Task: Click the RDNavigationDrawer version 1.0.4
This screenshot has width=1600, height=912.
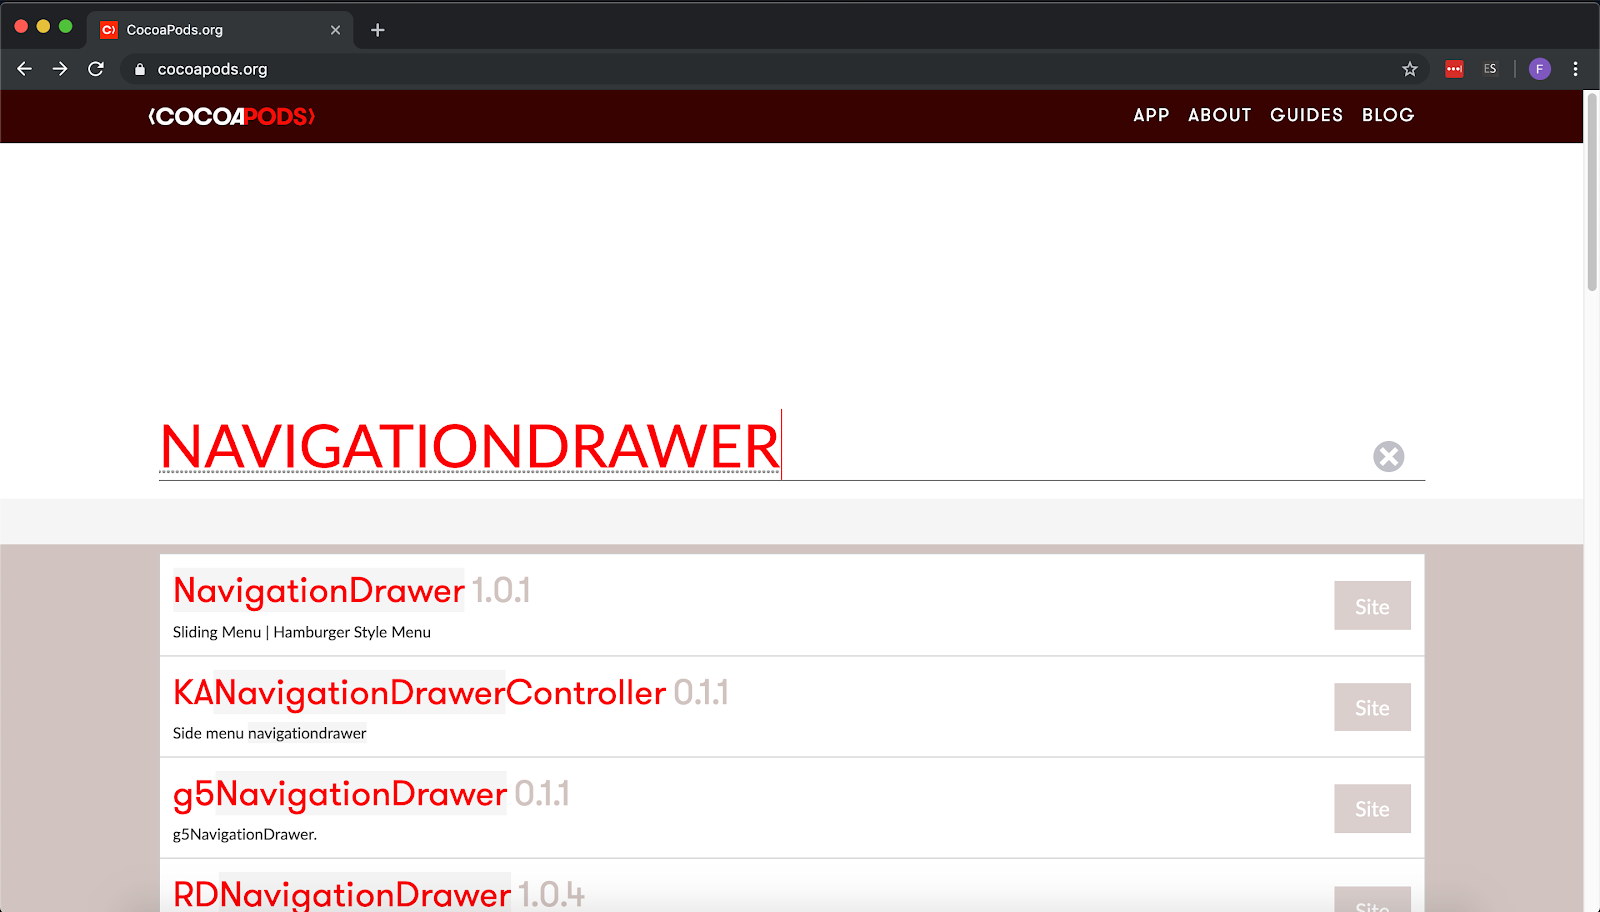Action: click(x=551, y=894)
